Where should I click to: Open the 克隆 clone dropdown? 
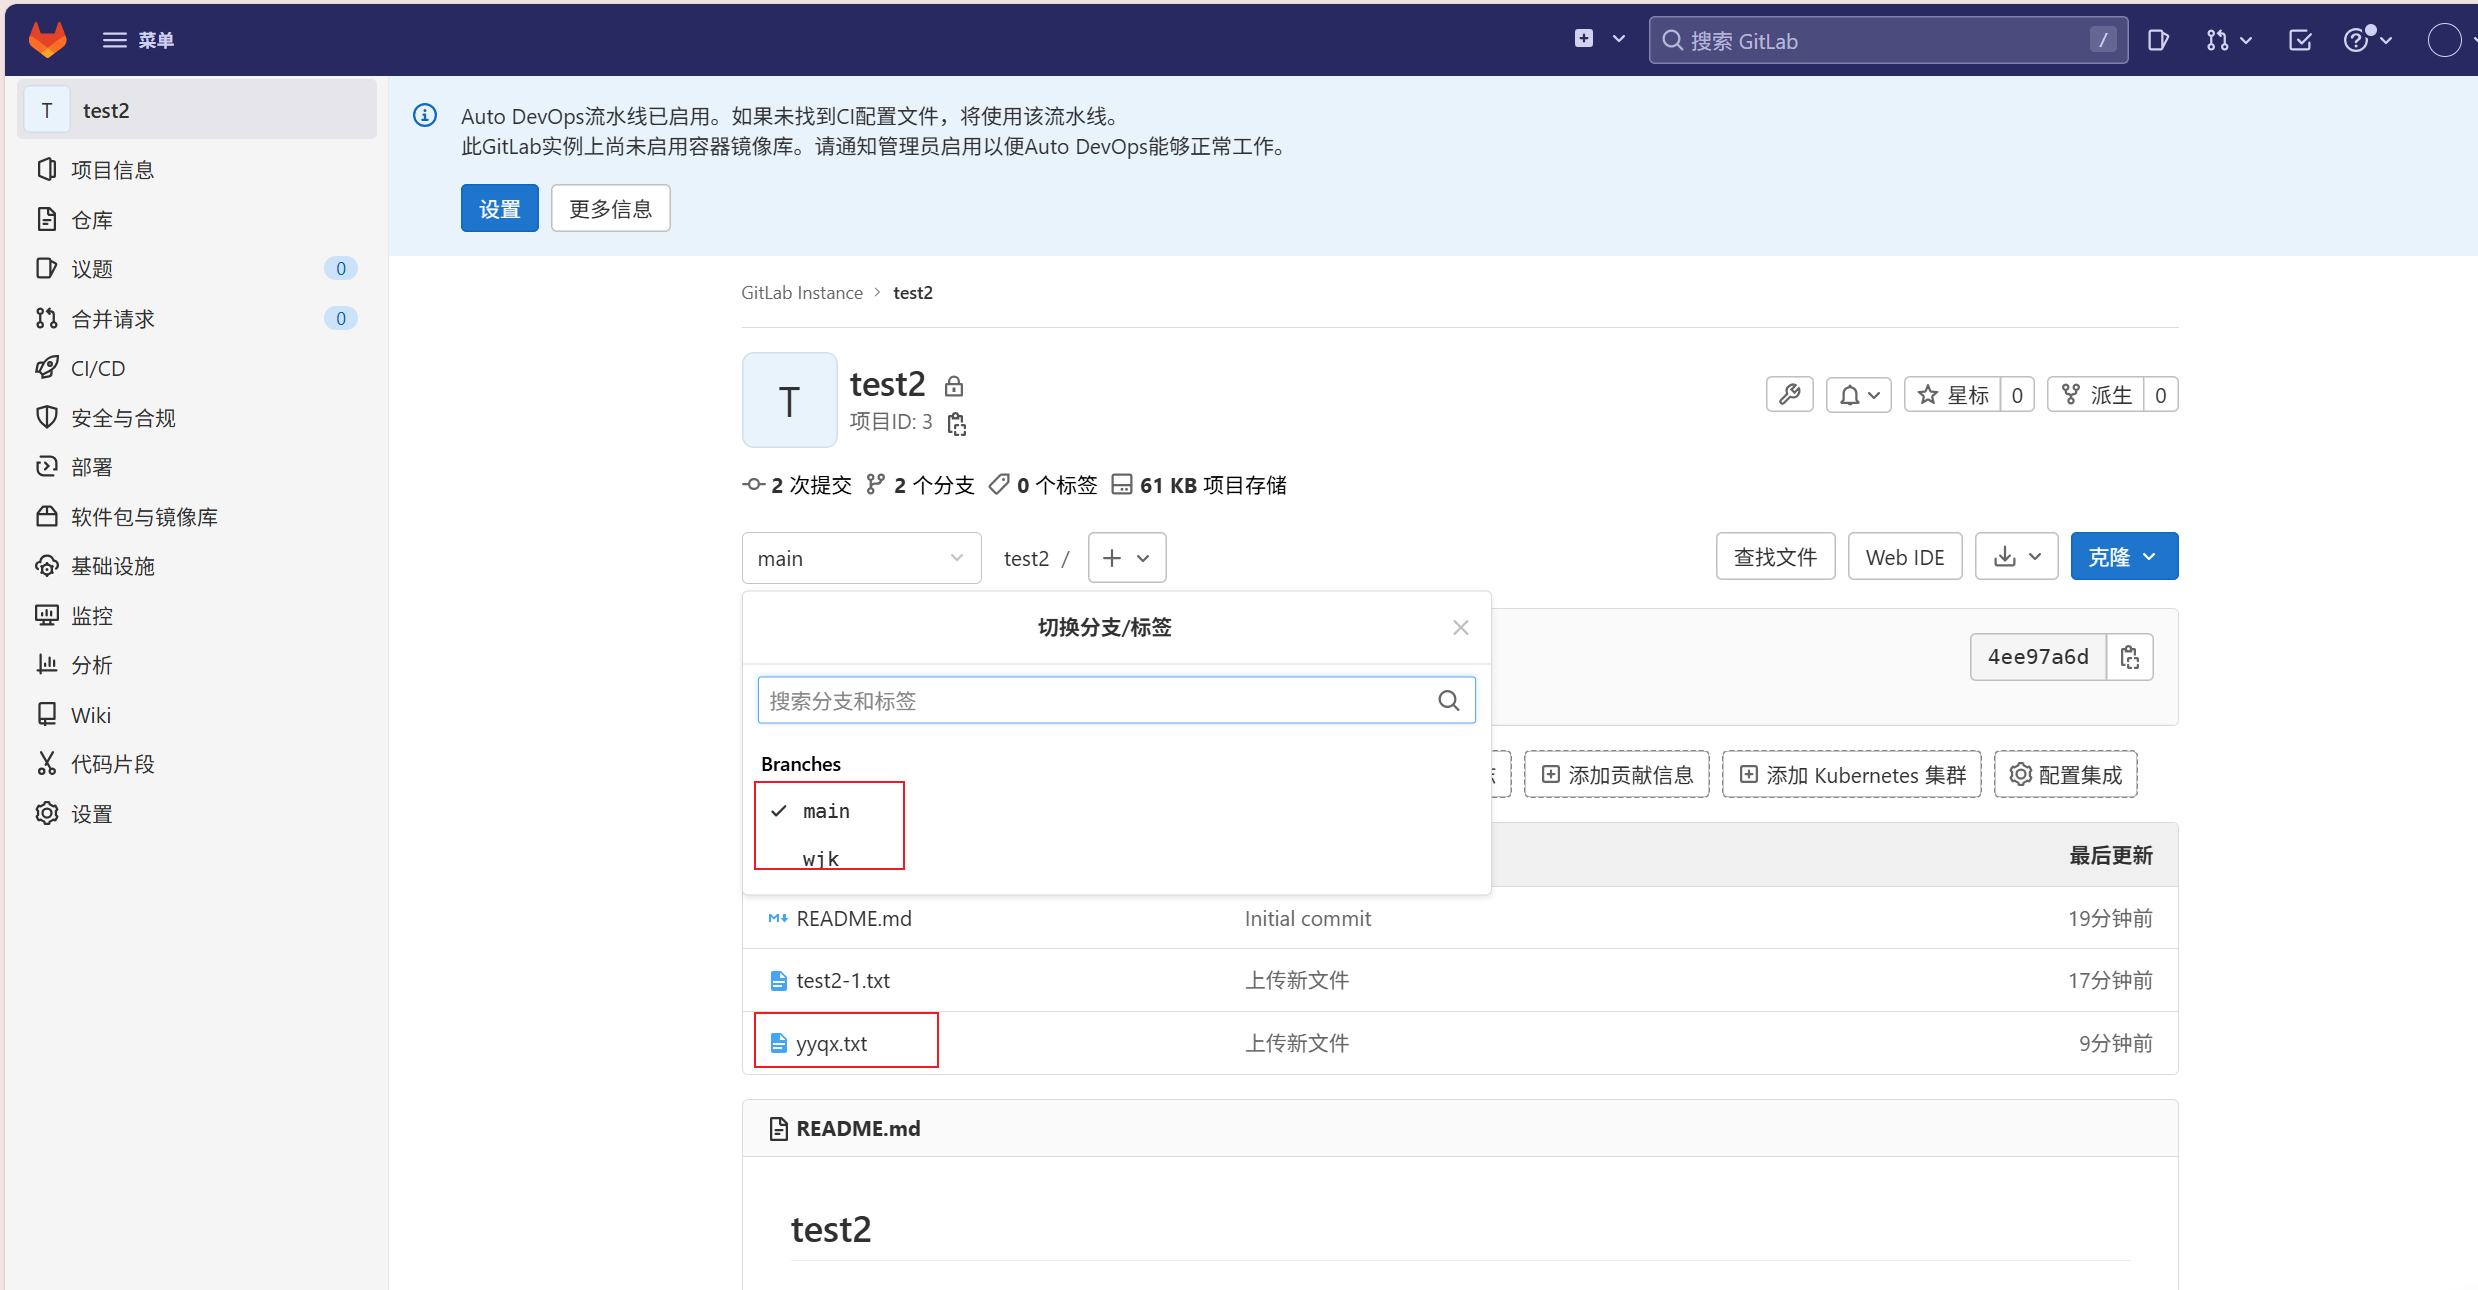[2123, 557]
